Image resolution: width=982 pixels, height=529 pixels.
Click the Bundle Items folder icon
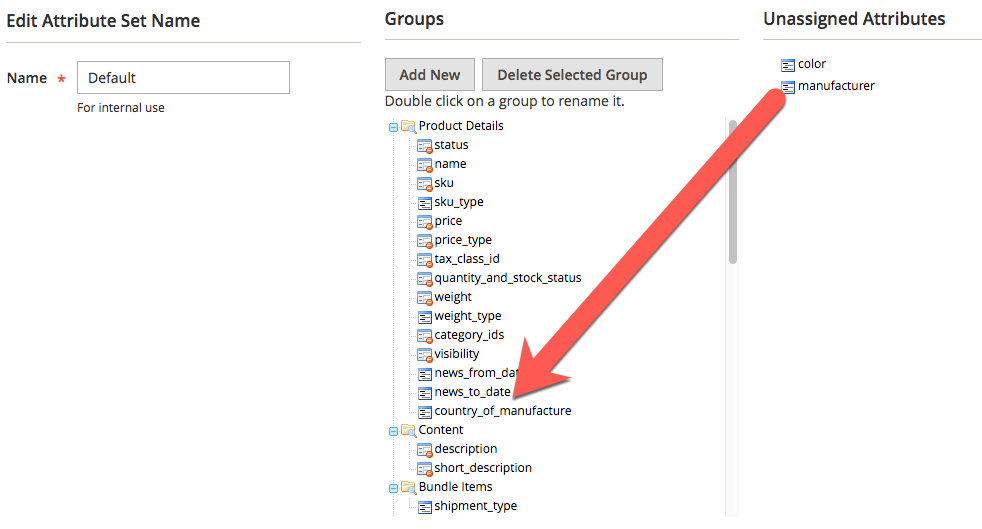[408, 488]
